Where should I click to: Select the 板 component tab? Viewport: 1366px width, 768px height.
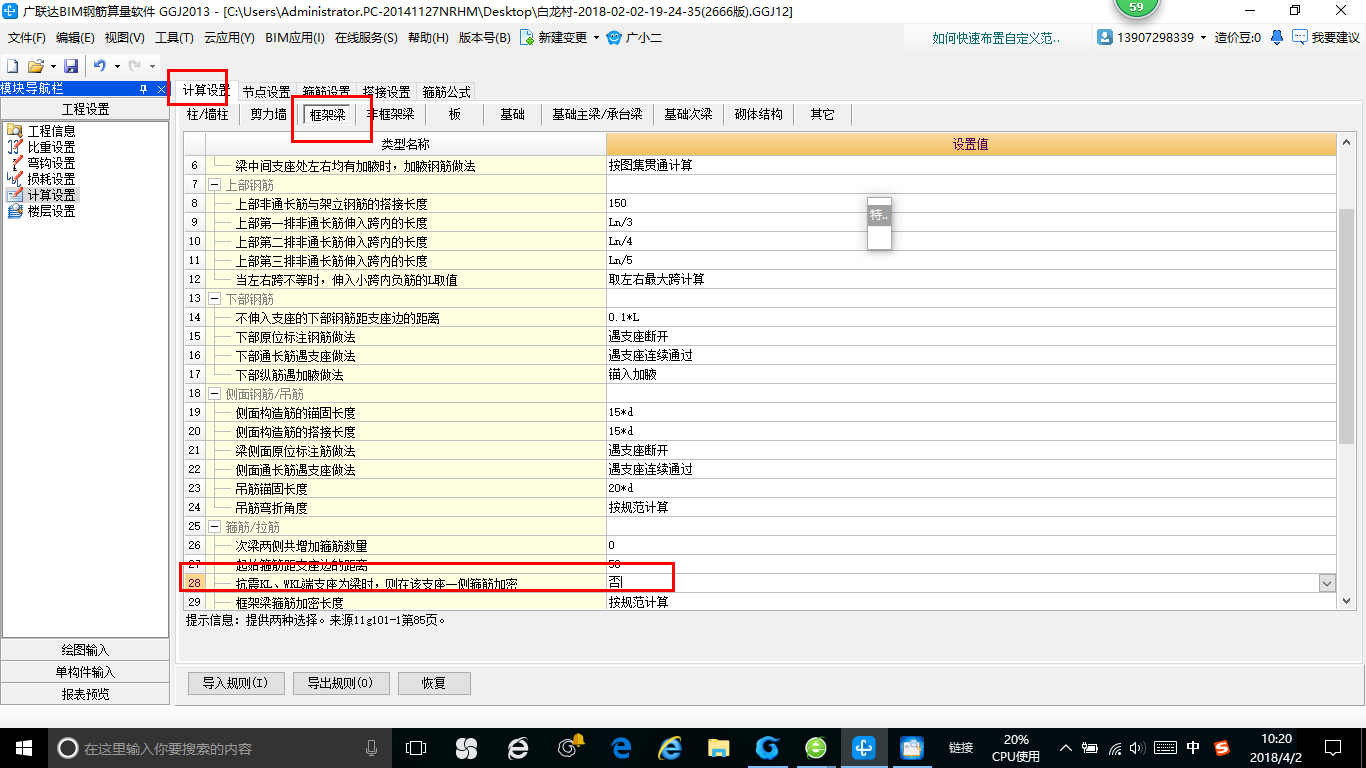pyautogui.click(x=455, y=114)
